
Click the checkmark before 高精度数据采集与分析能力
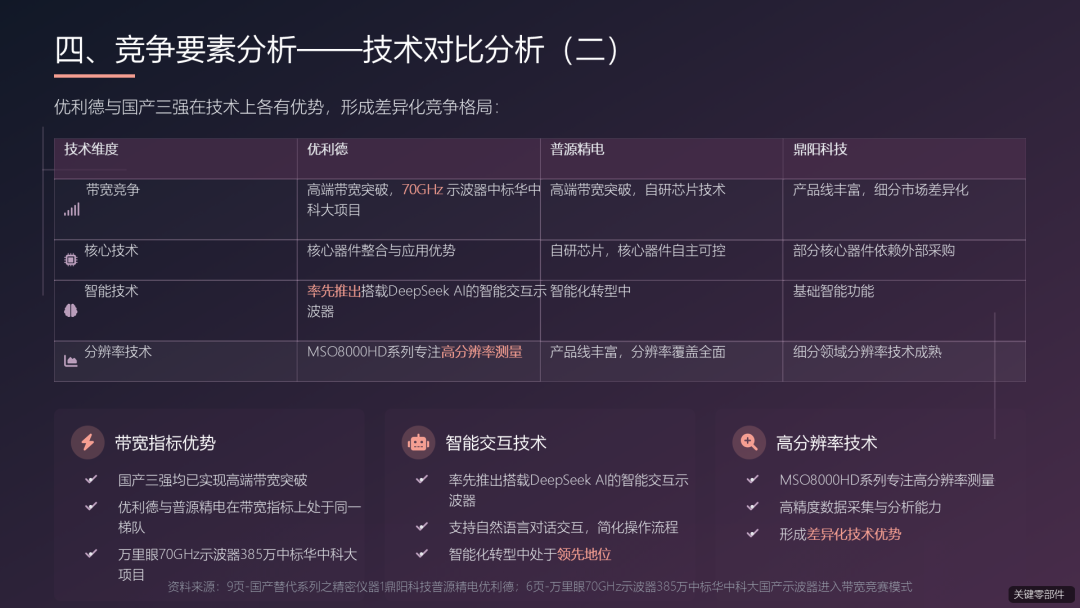tap(752, 506)
